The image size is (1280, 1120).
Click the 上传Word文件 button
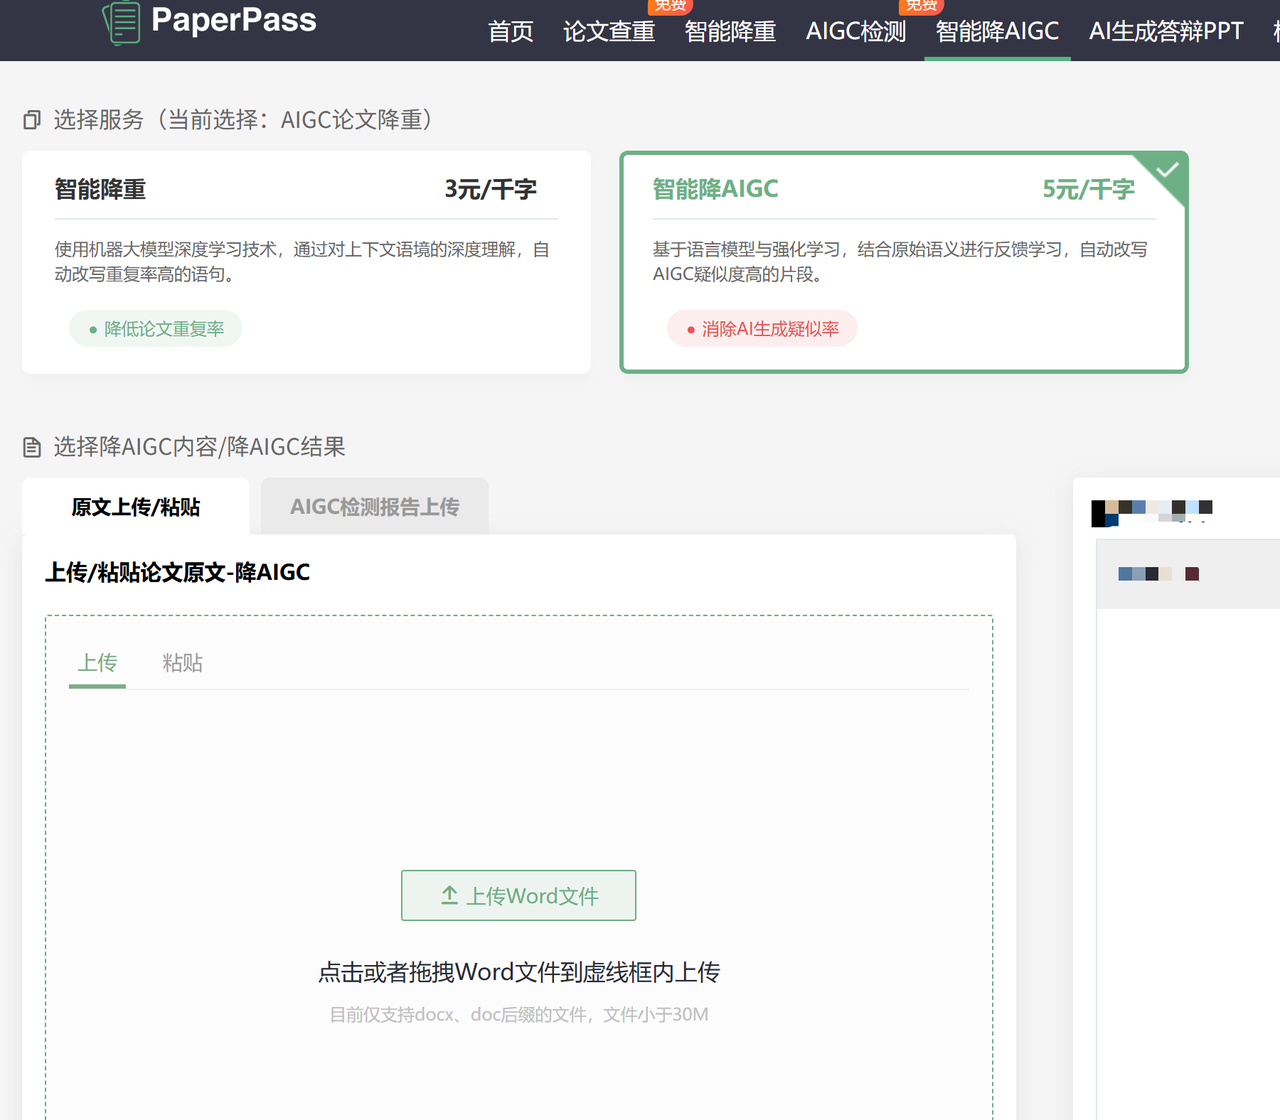point(519,895)
